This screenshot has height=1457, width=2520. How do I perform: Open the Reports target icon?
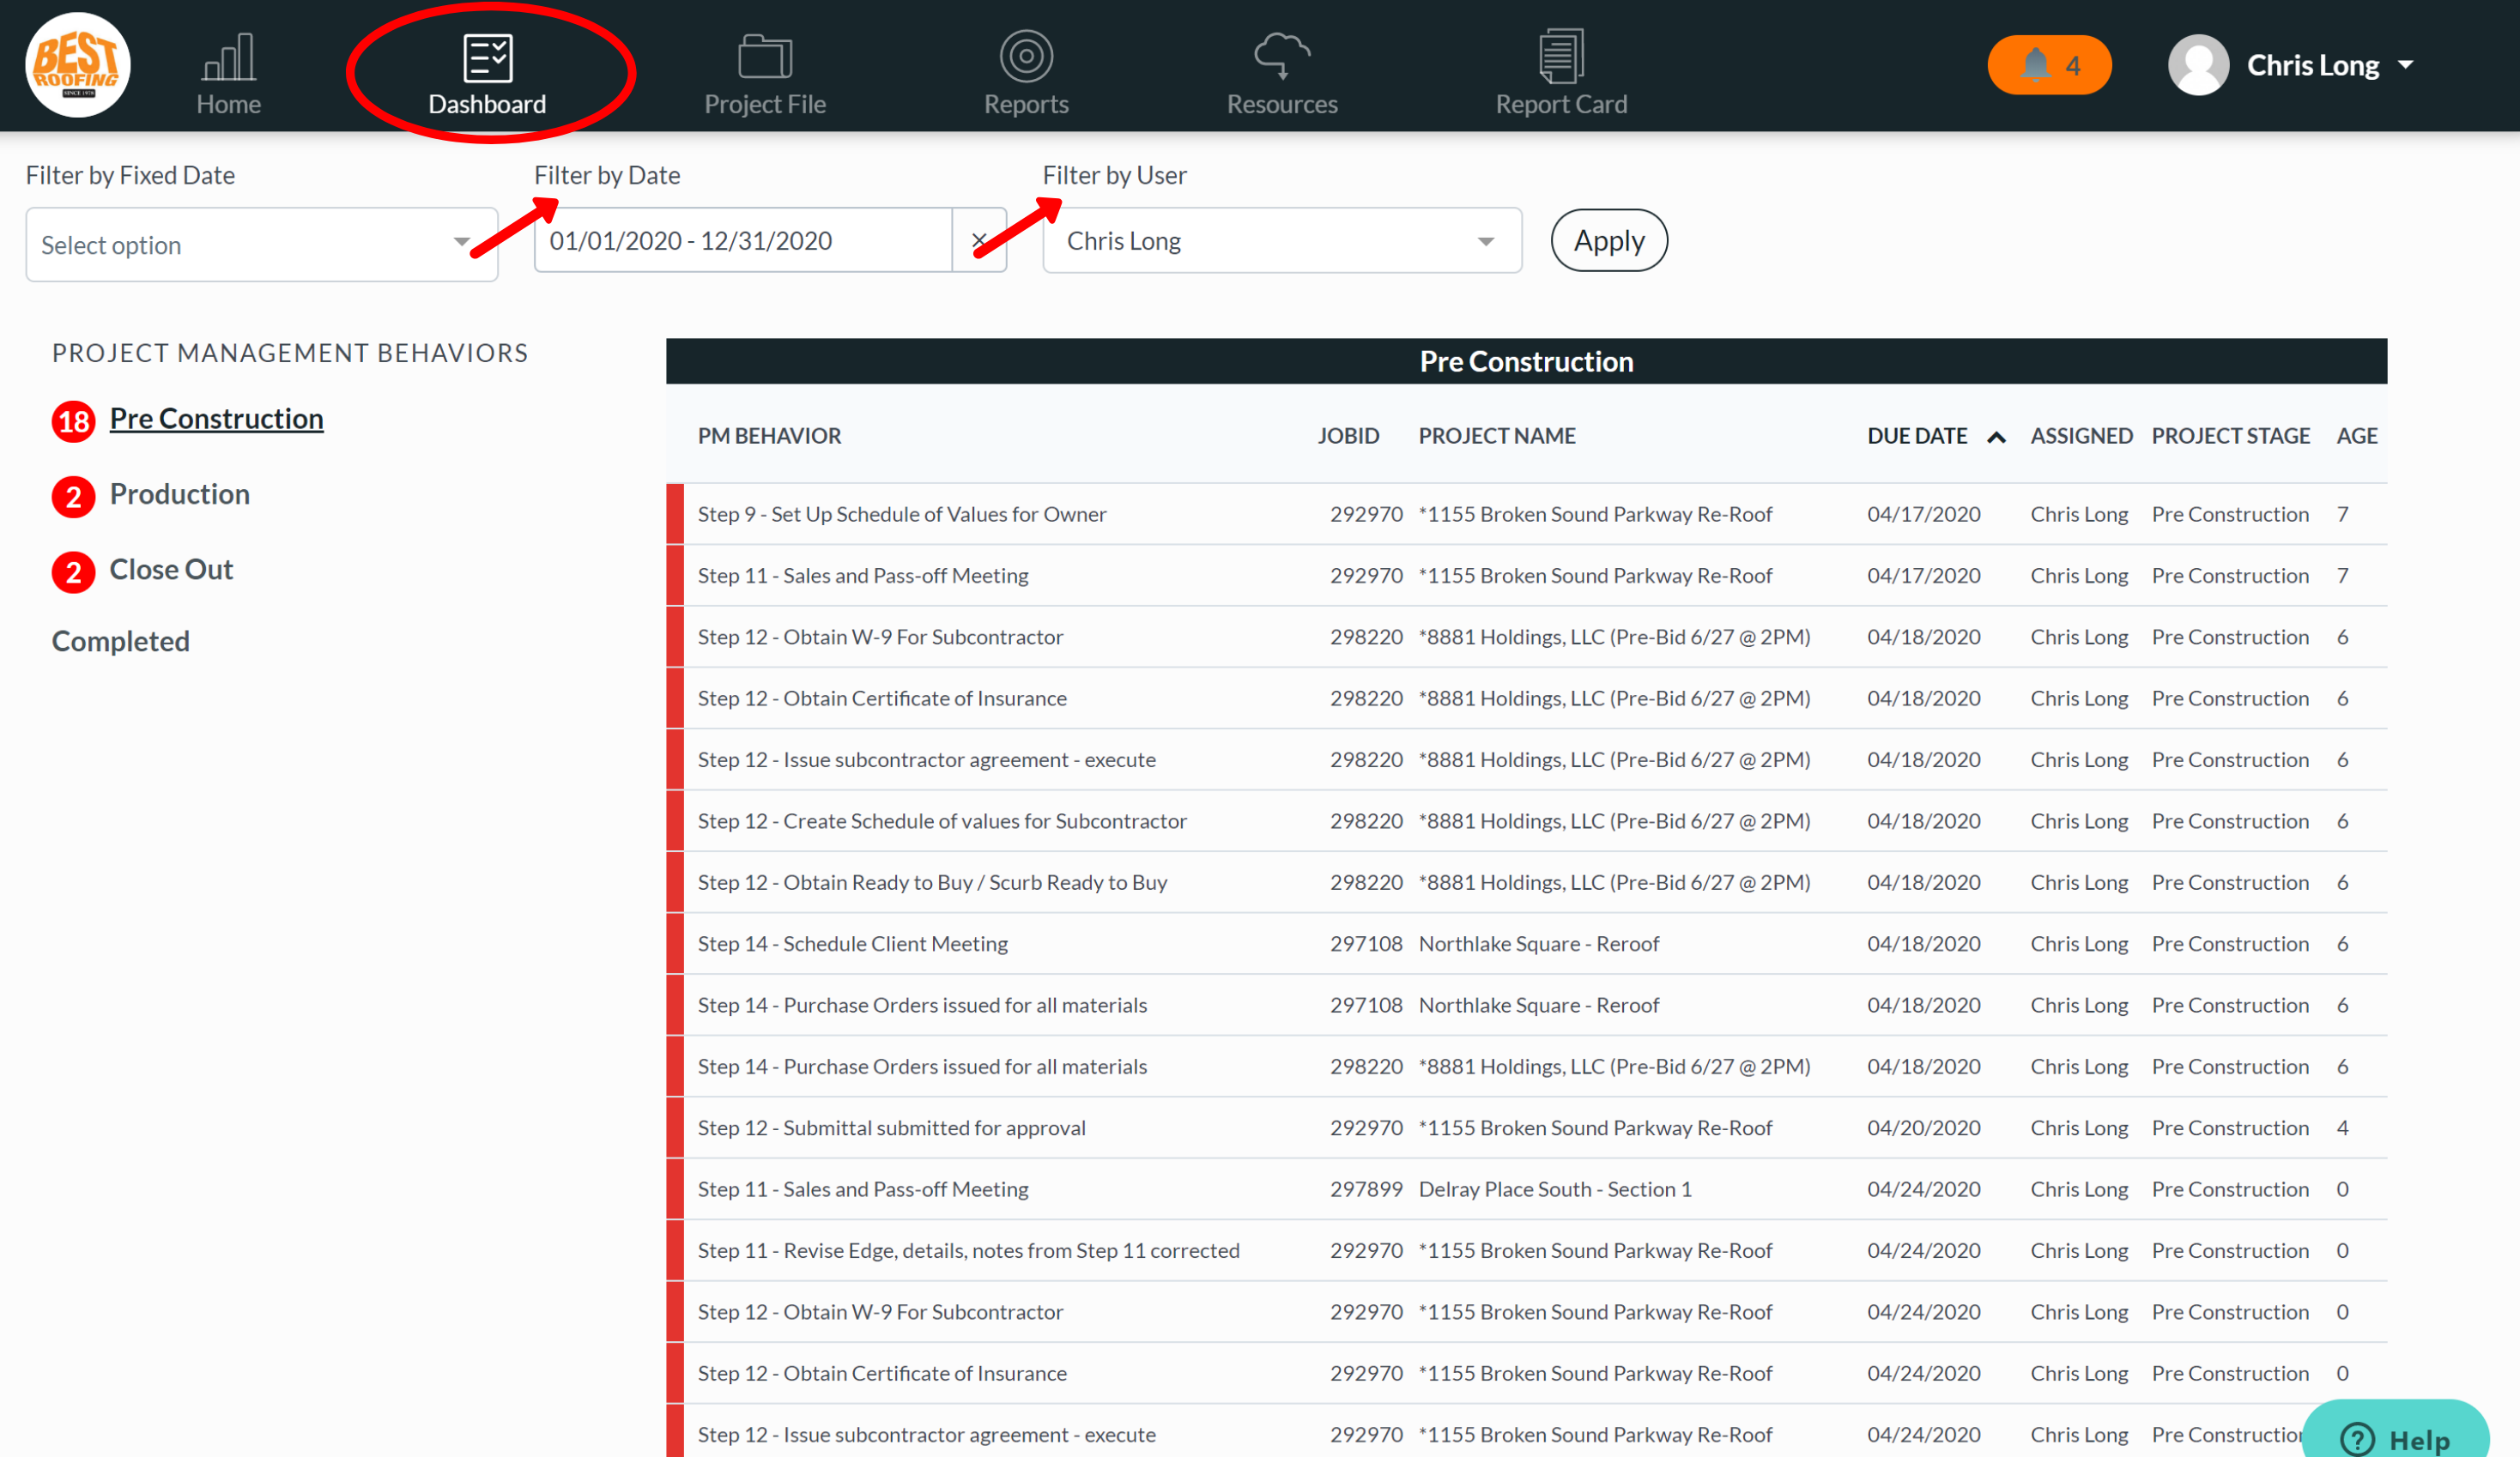click(1026, 56)
